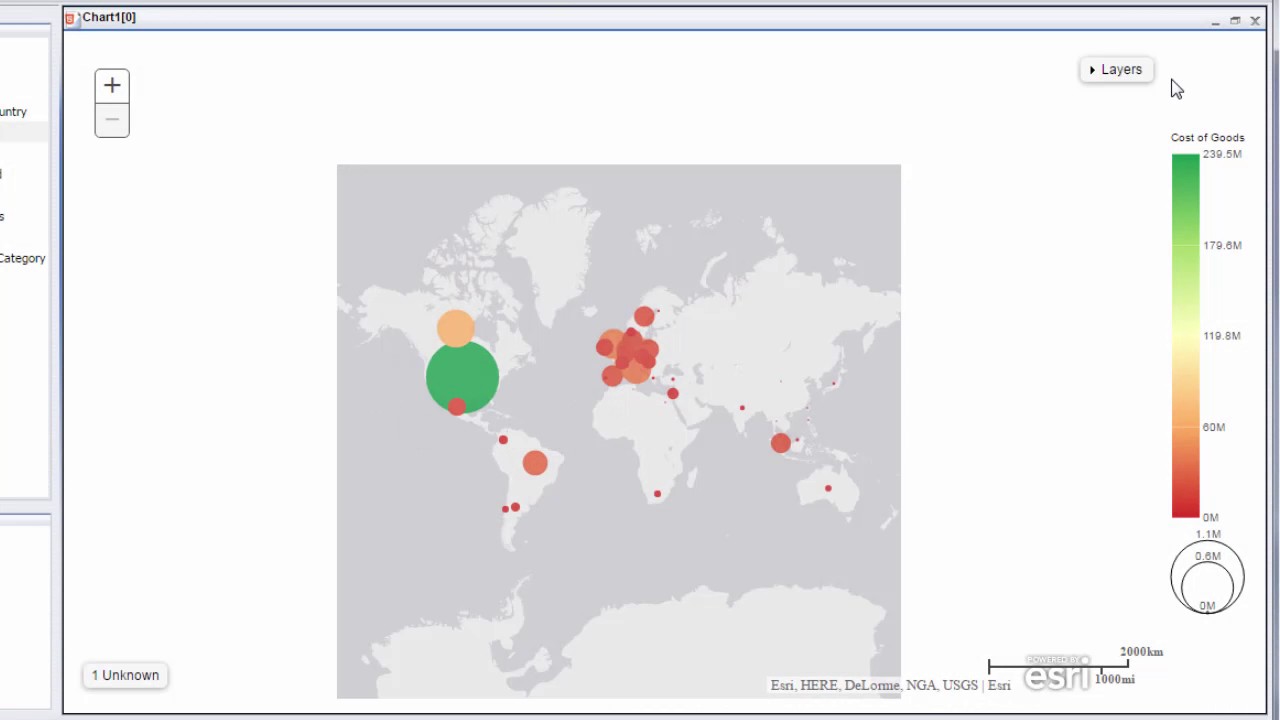This screenshot has height=720, width=1280.
Task: Click the esri logo
Action: point(1056,675)
